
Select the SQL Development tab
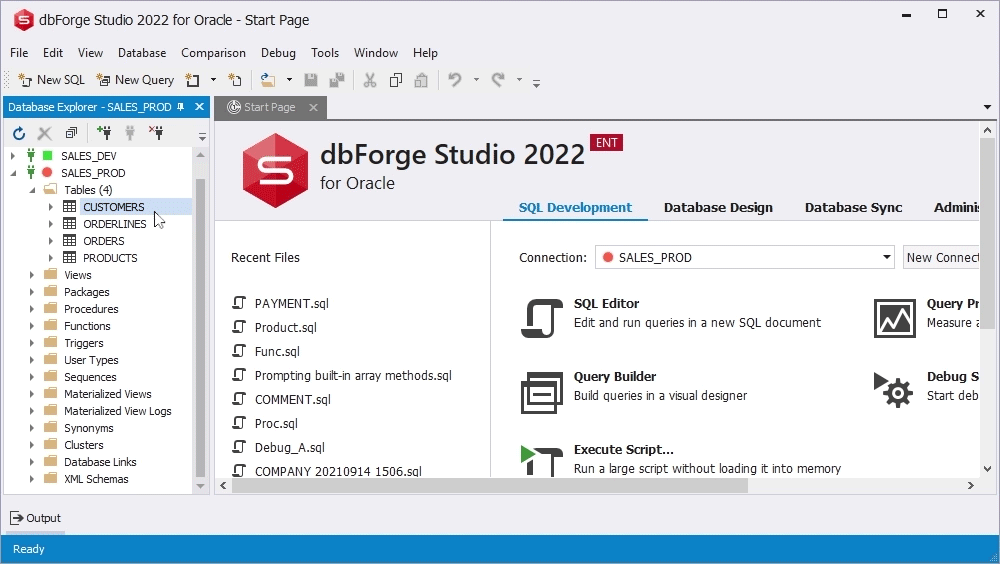[x=575, y=207]
